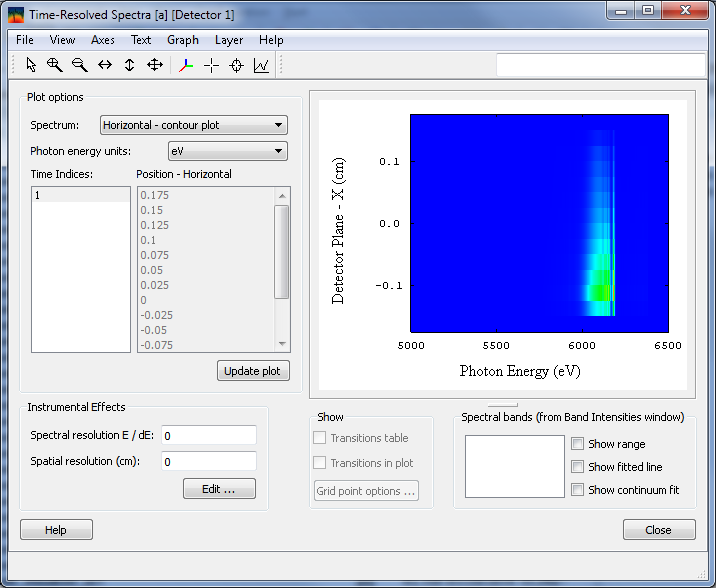Activate the zoom in magnifier tool
The height and width of the screenshot is (588, 716).
pos(55,65)
